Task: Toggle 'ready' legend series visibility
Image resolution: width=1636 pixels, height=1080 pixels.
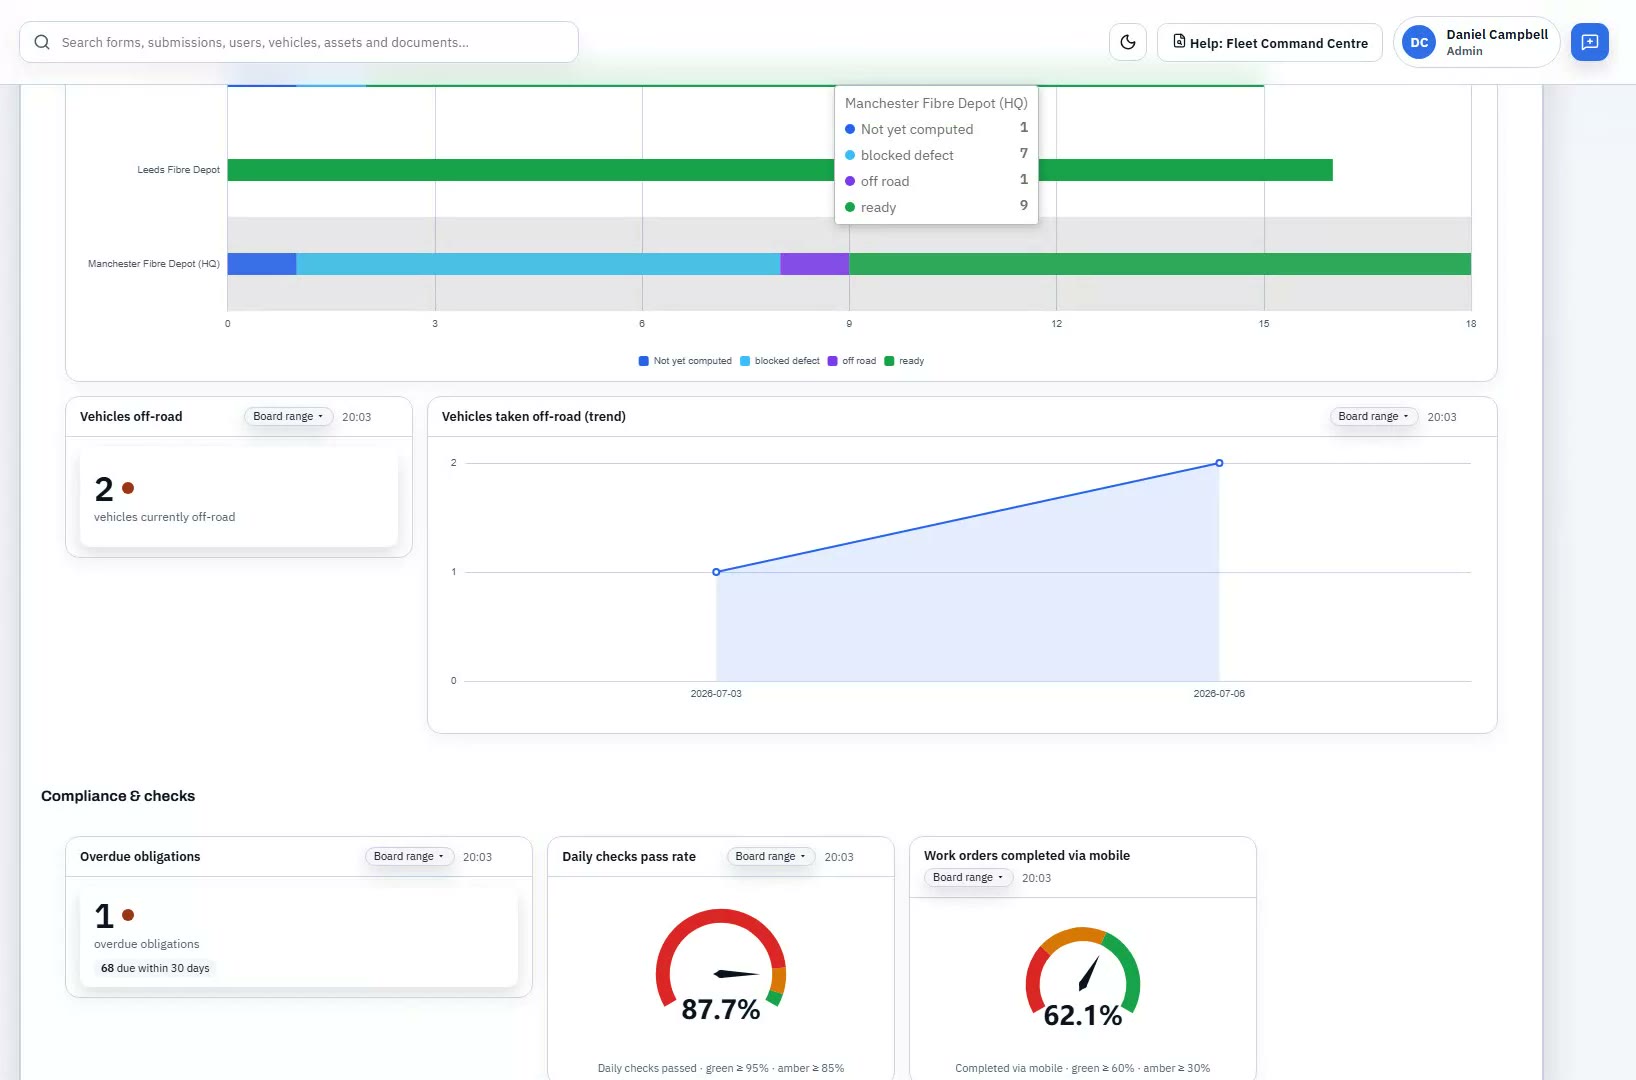Action: click(x=904, y=361)
